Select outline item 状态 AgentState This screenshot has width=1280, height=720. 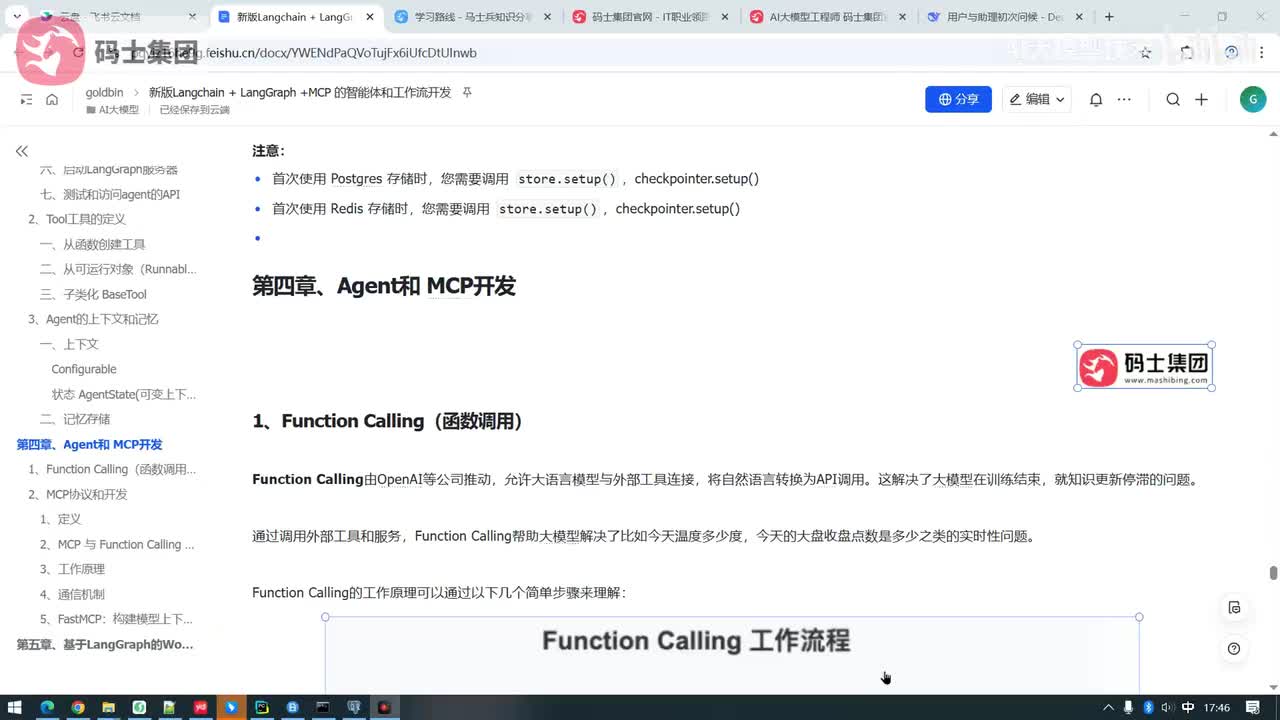pos(124,394)
